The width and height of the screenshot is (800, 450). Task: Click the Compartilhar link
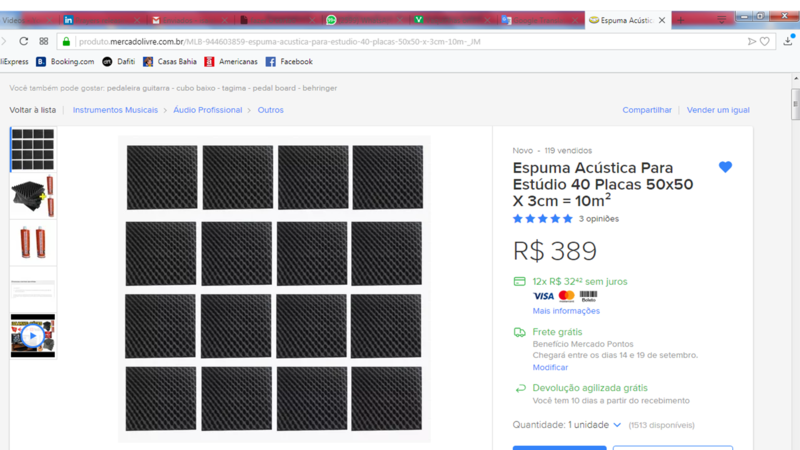click(646, 110)
